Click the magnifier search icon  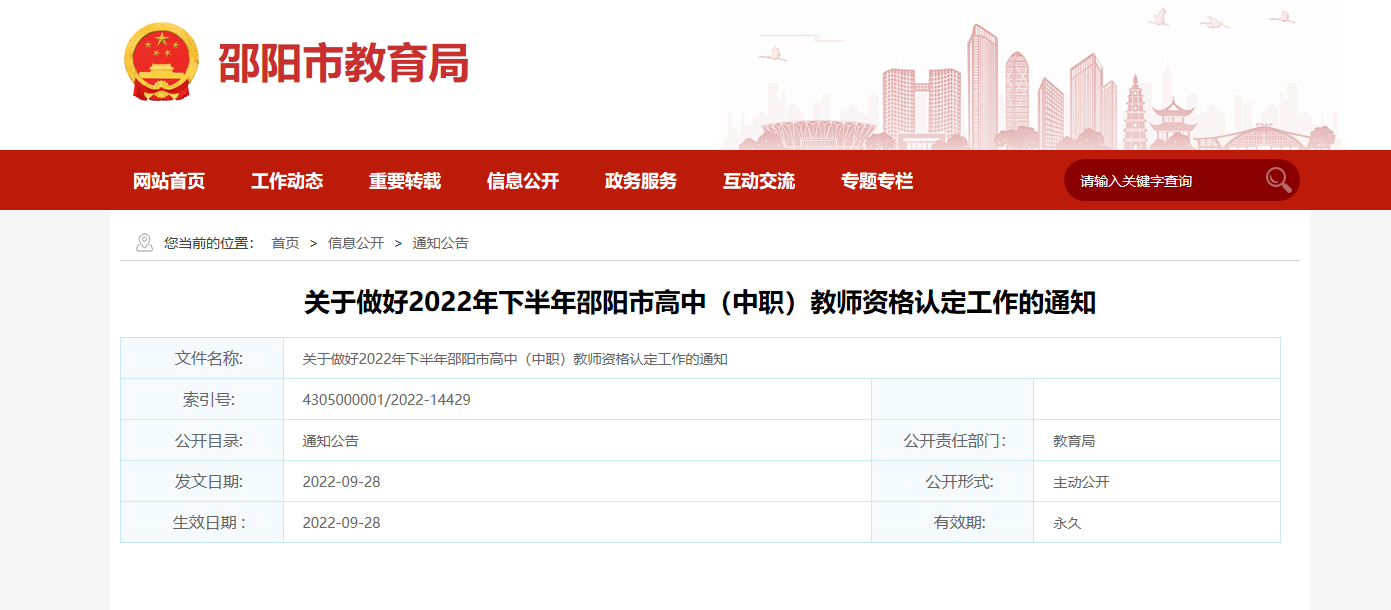1278,180
